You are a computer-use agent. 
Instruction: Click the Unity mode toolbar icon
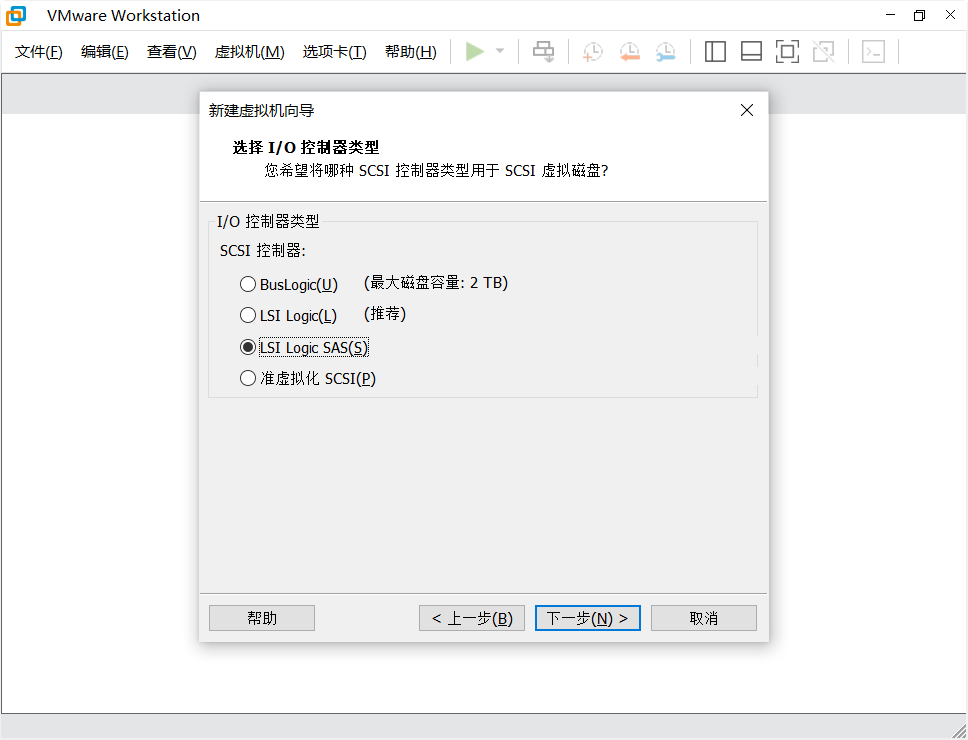(824, 51)
